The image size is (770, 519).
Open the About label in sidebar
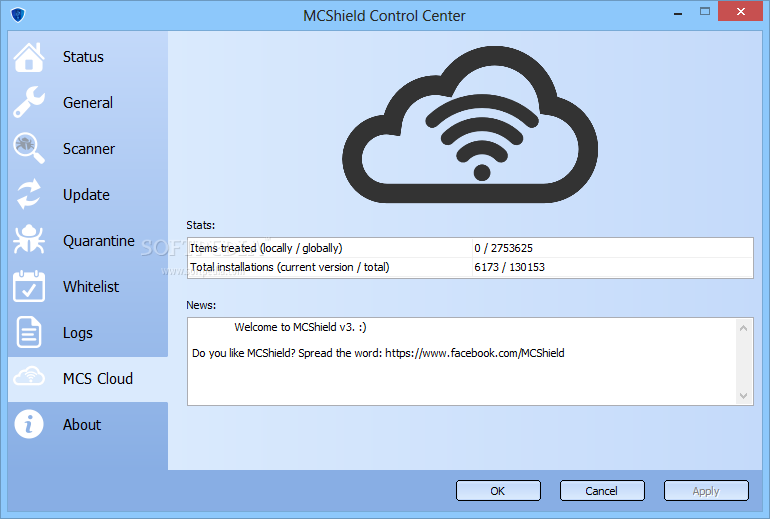[82, 425]
